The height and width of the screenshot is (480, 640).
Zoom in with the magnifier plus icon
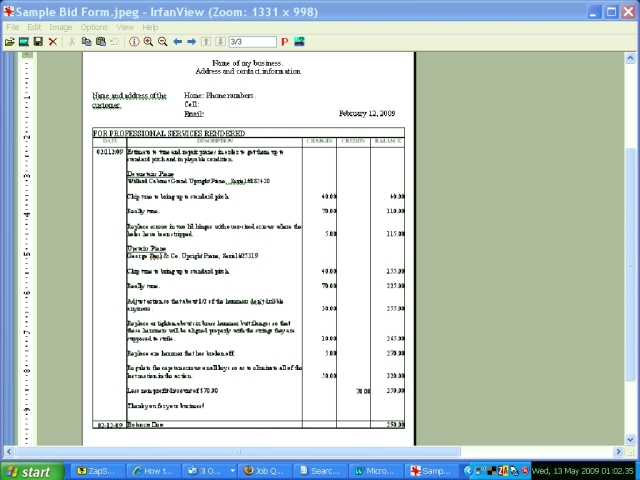[148, 42]
